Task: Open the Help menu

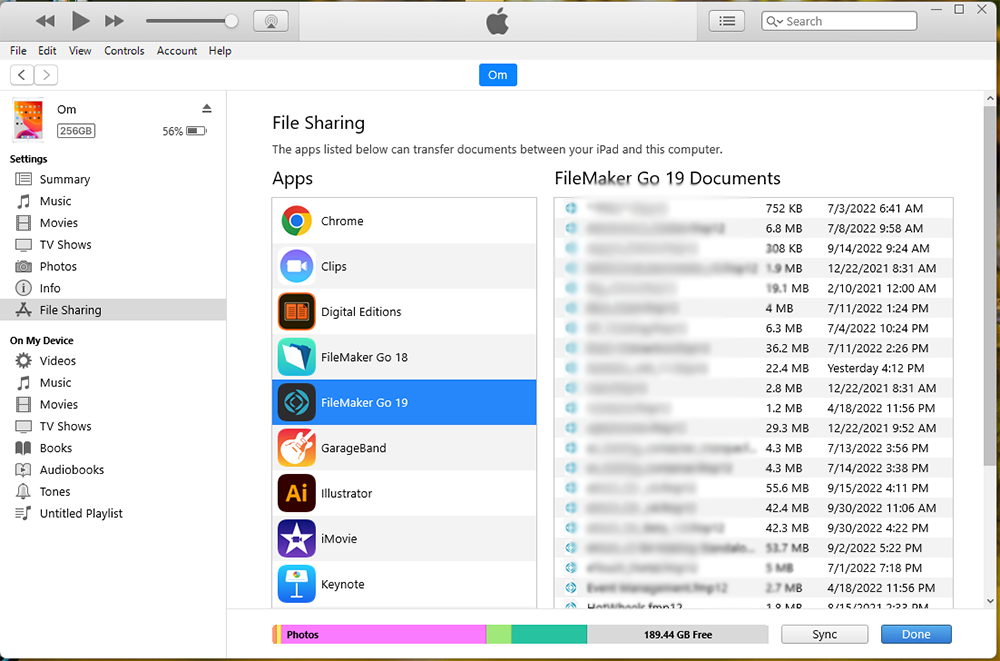Action: tap(219, 50)
